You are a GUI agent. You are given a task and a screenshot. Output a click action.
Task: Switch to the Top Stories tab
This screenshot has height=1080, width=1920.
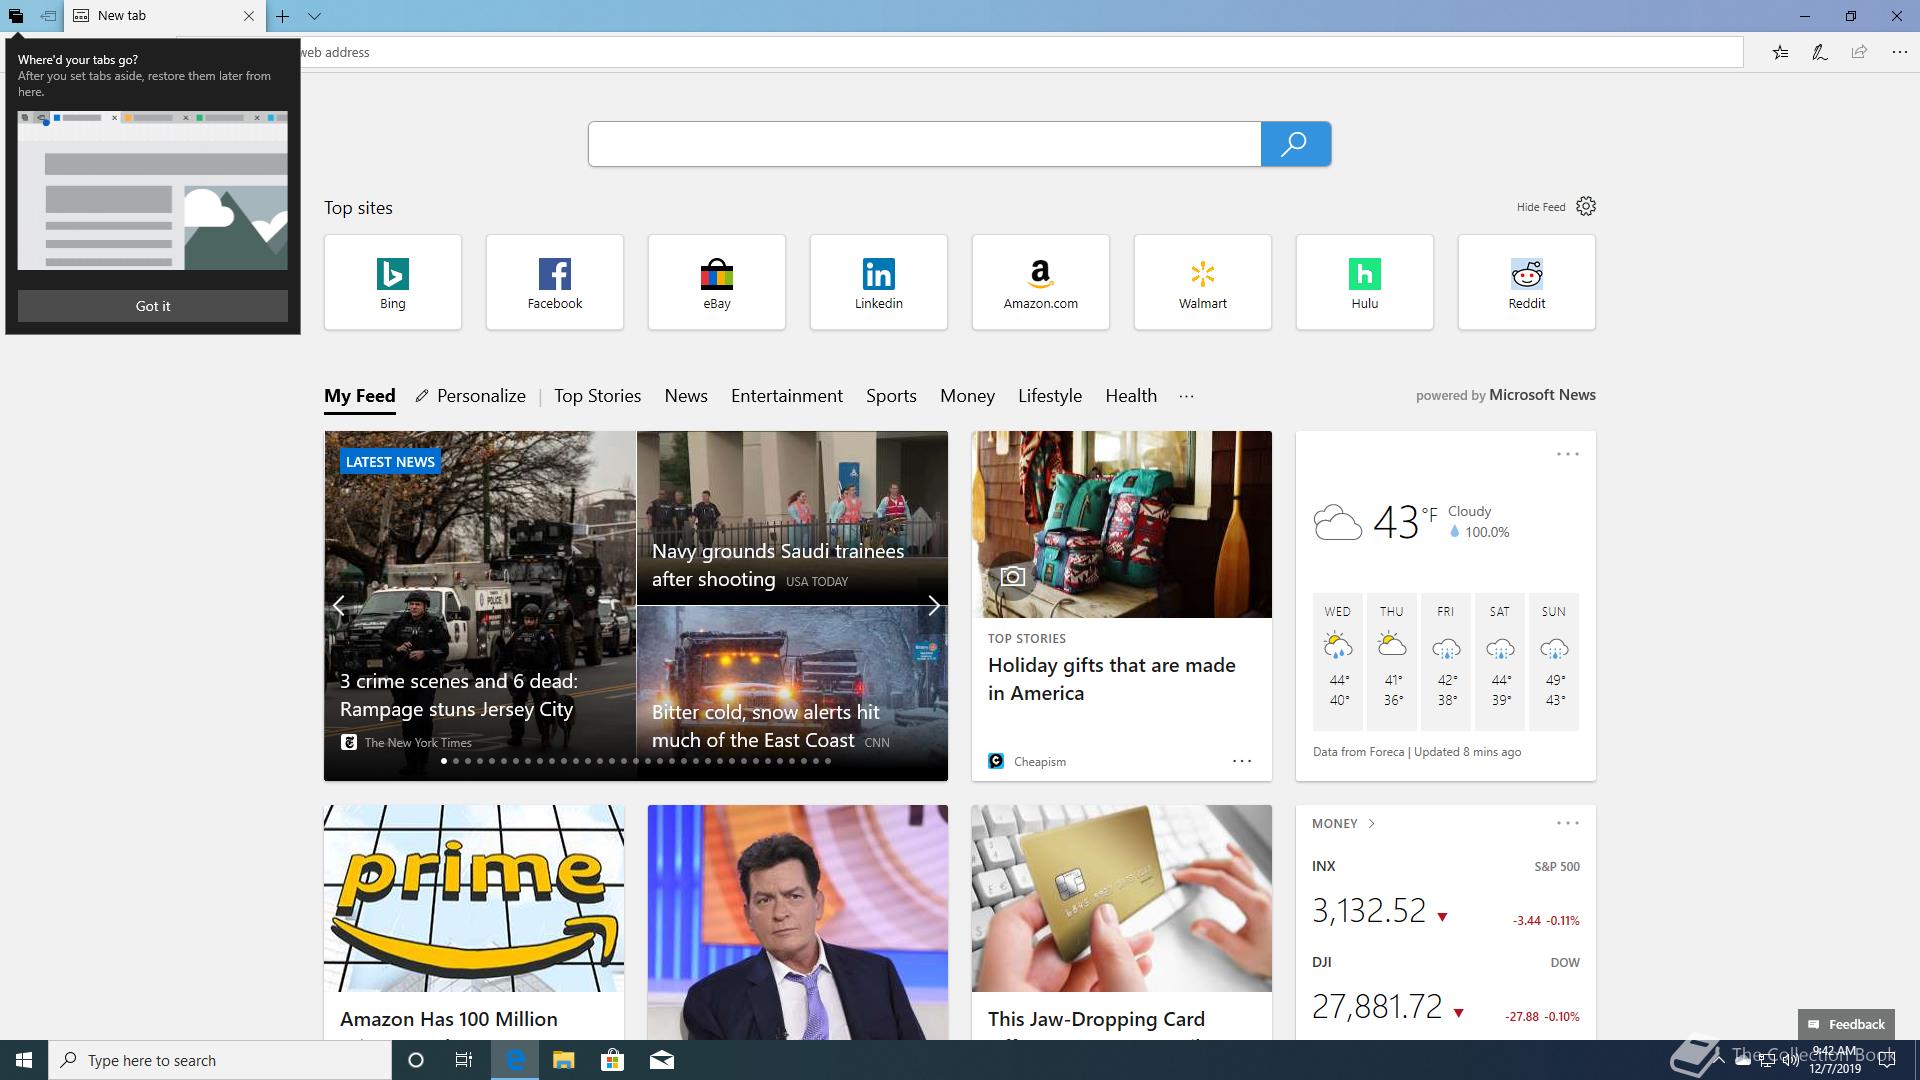(x=598, y=396)
